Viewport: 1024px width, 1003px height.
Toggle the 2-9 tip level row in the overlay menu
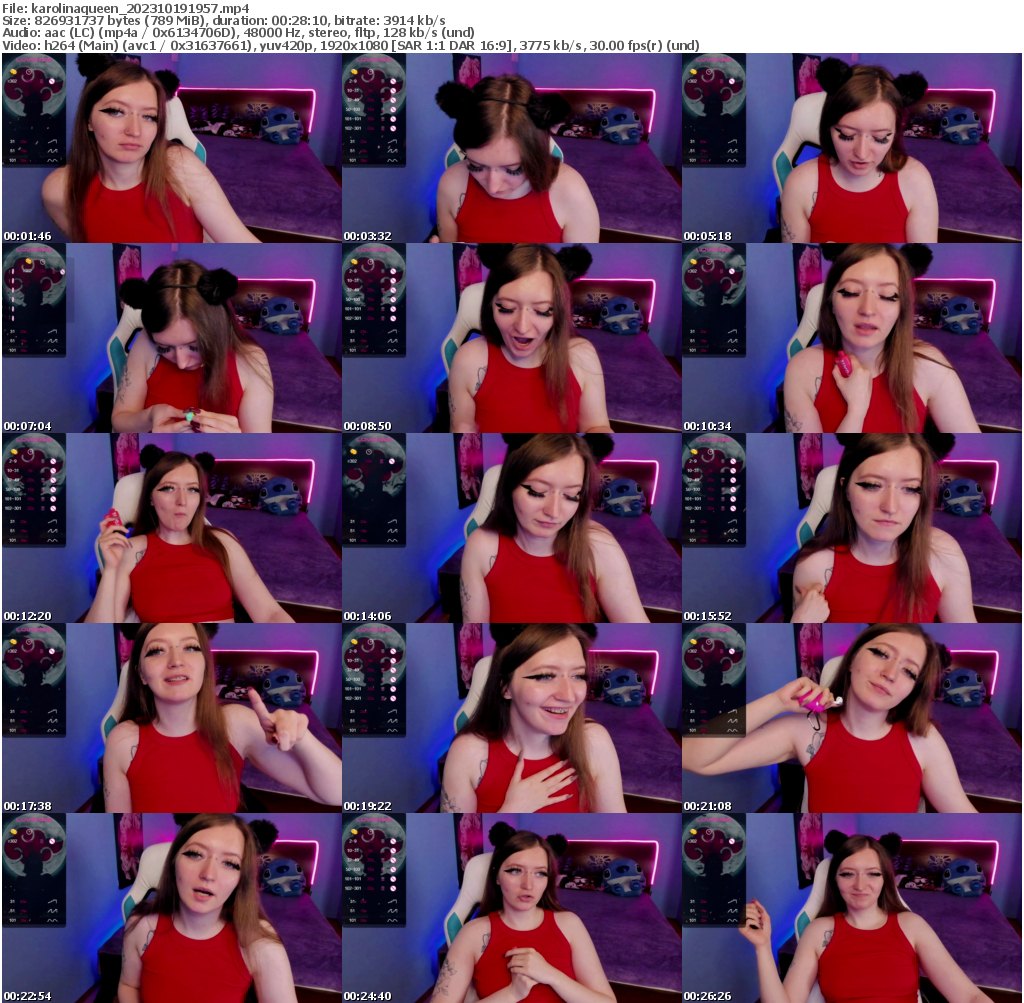click(352, 271)
